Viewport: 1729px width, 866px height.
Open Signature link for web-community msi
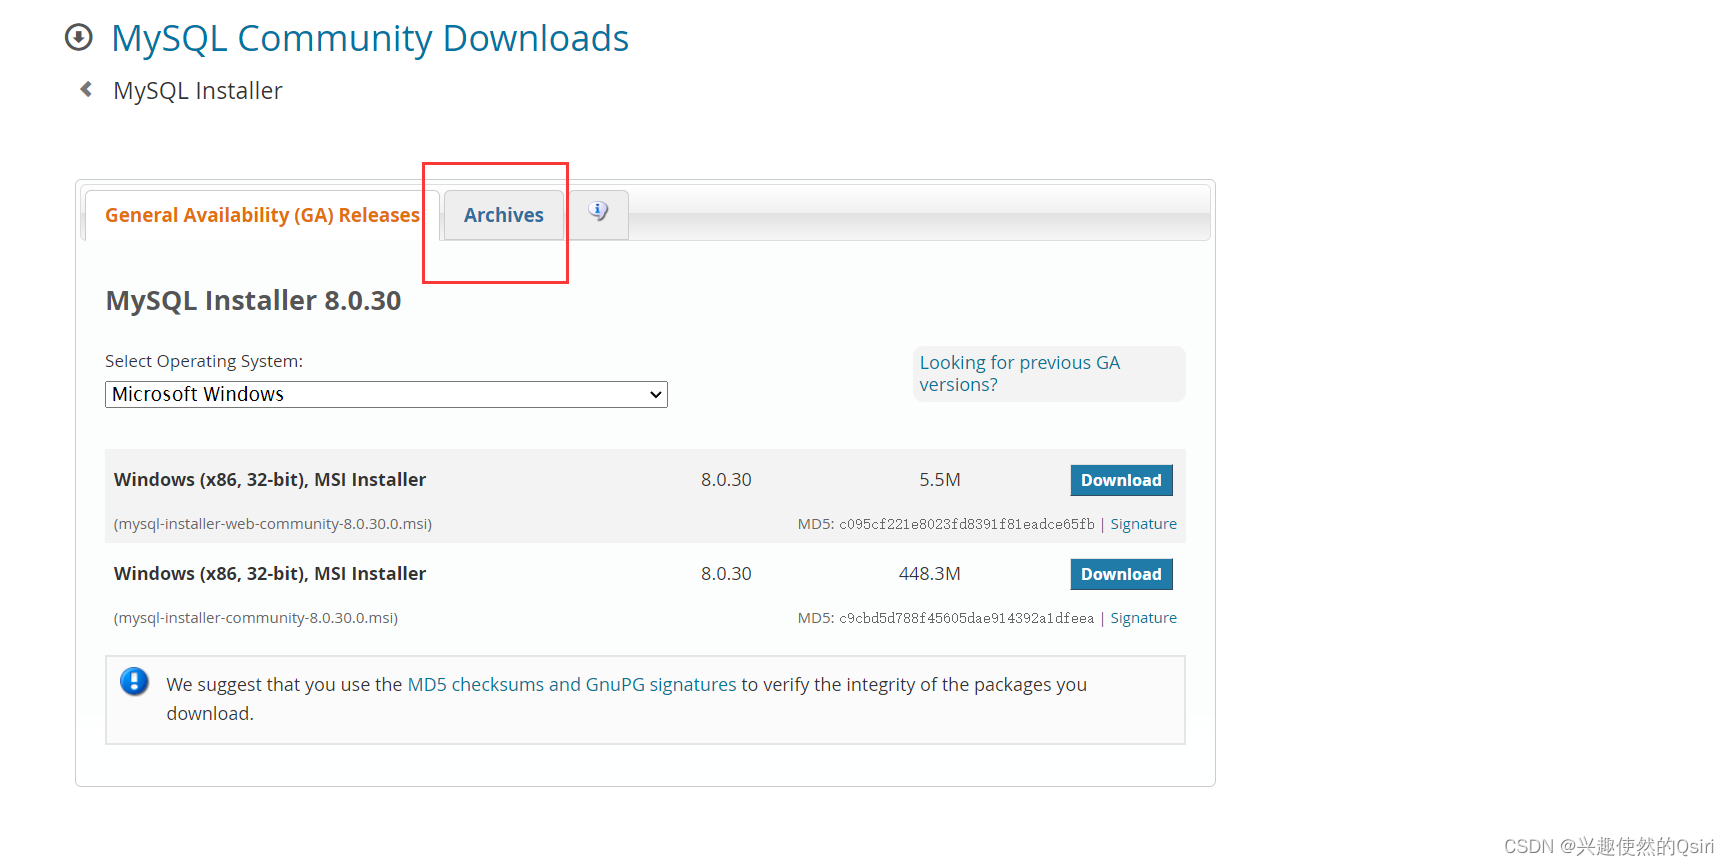[1143, 524]
